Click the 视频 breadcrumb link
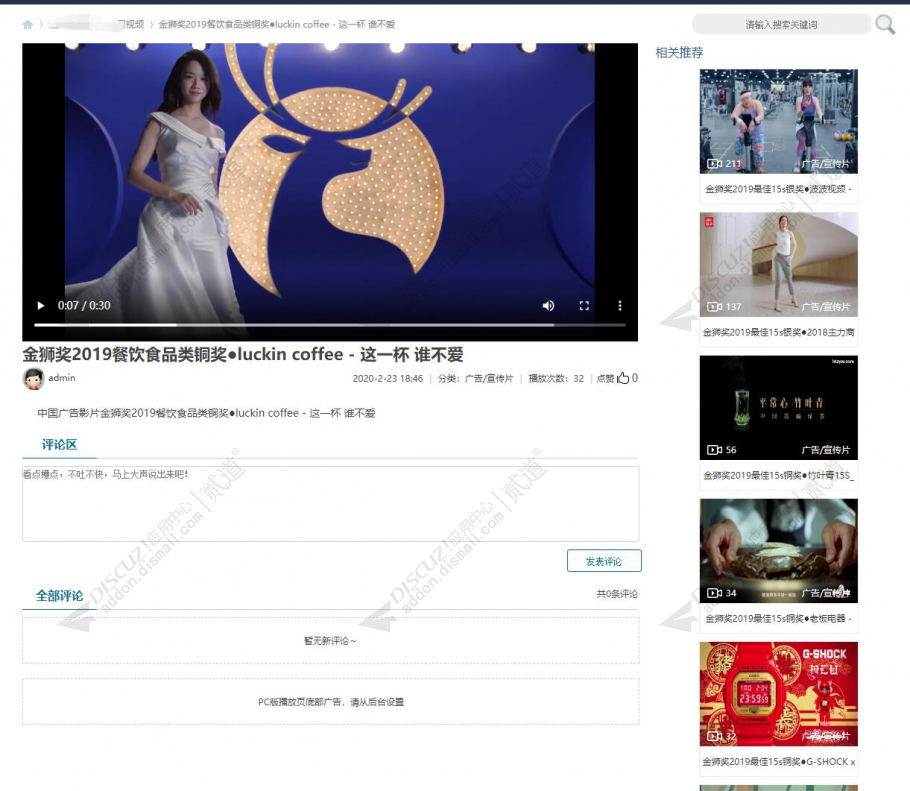 coord(131,24)
